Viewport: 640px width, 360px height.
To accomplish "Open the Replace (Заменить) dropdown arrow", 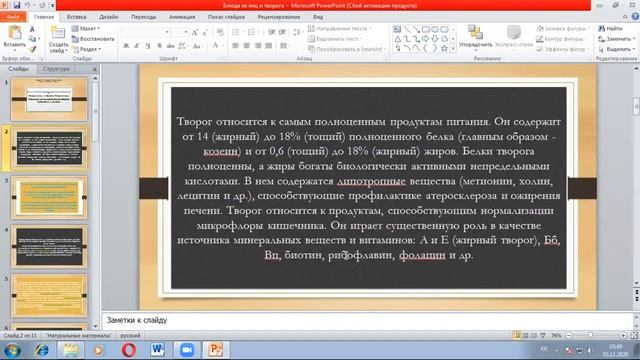I will coord(635,39).
